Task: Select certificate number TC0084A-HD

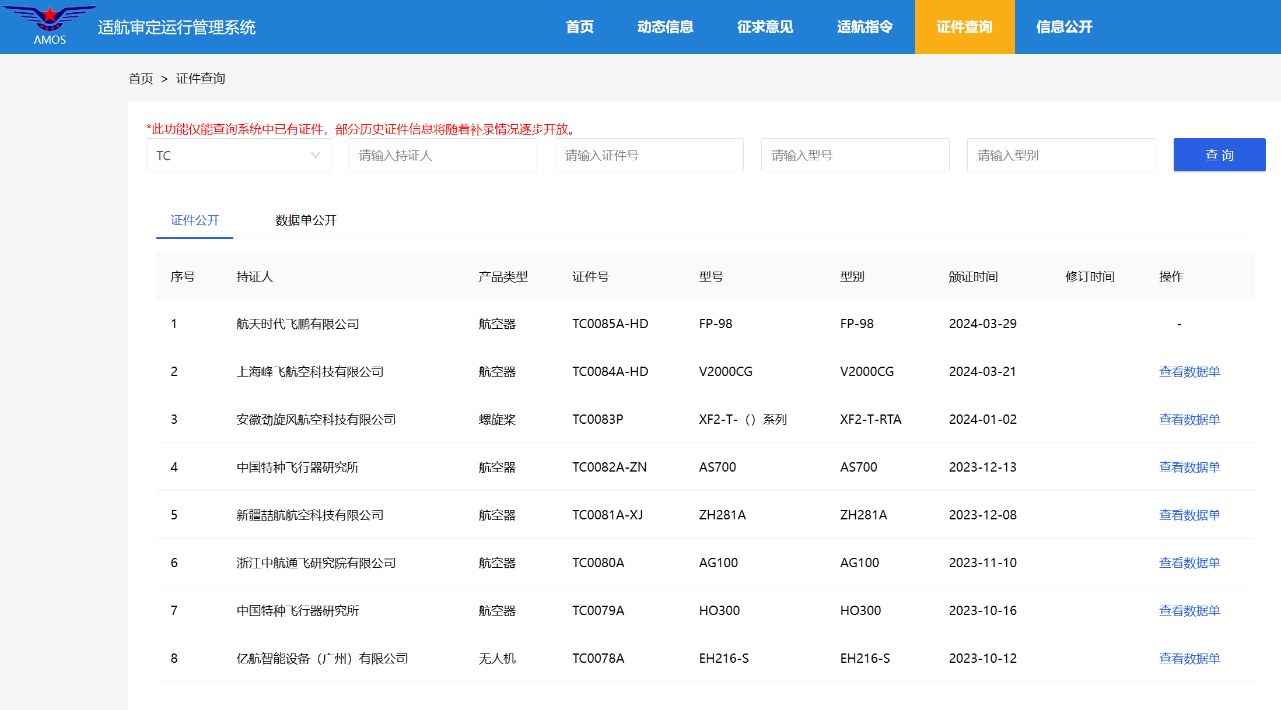Action: tap(610, 372)
